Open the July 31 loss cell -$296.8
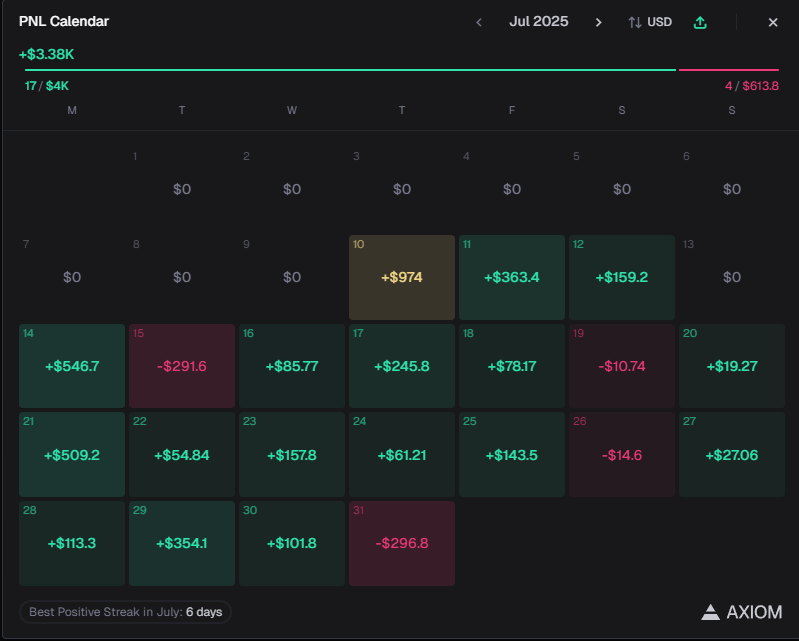The width and height of the screenshot is (799, 641). 402,543
